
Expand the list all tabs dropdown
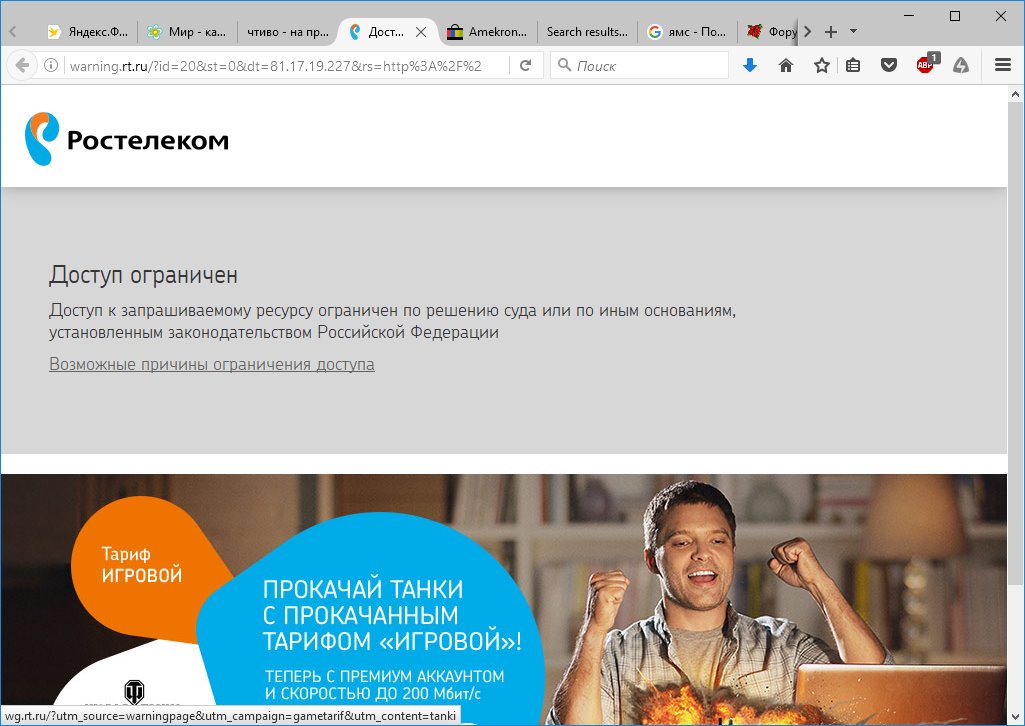pos(853,31)
